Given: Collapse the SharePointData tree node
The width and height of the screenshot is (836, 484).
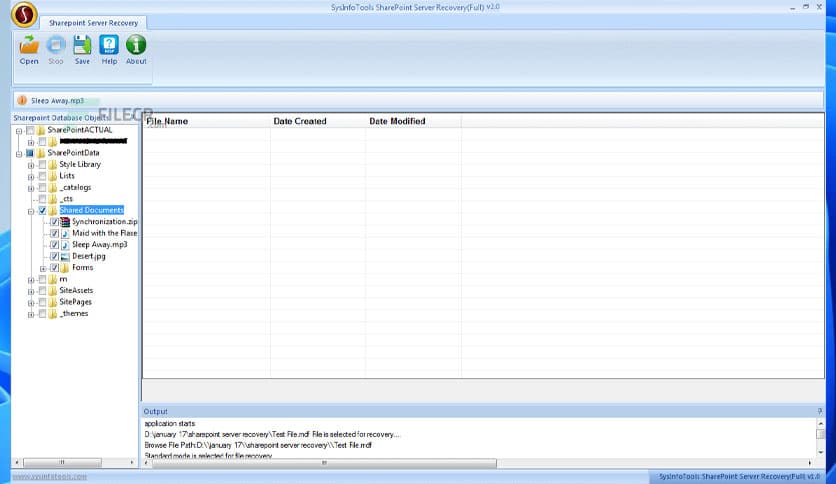Looking at the screenshot, I should click(x=19, y=154).
